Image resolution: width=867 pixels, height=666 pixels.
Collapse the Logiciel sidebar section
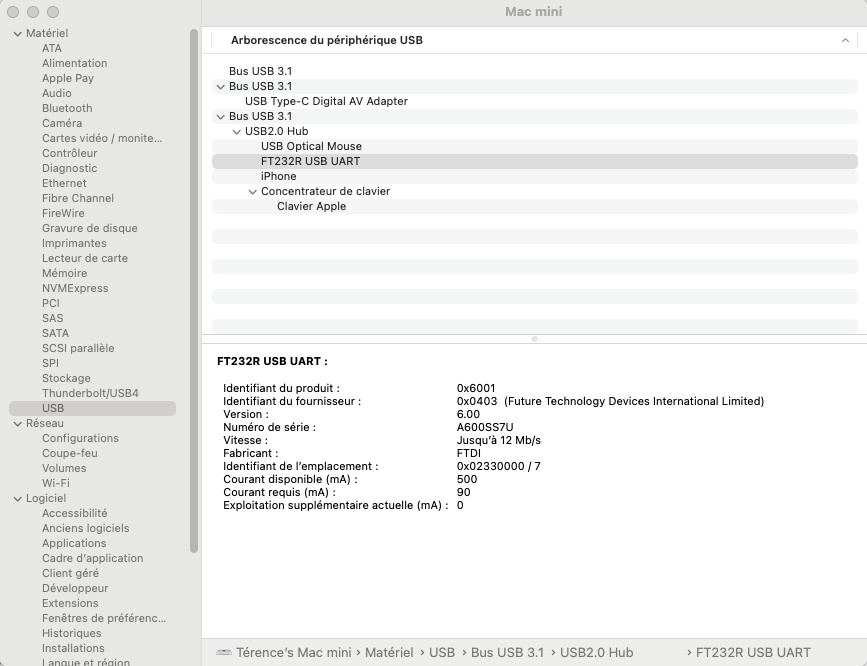(17, 499)
